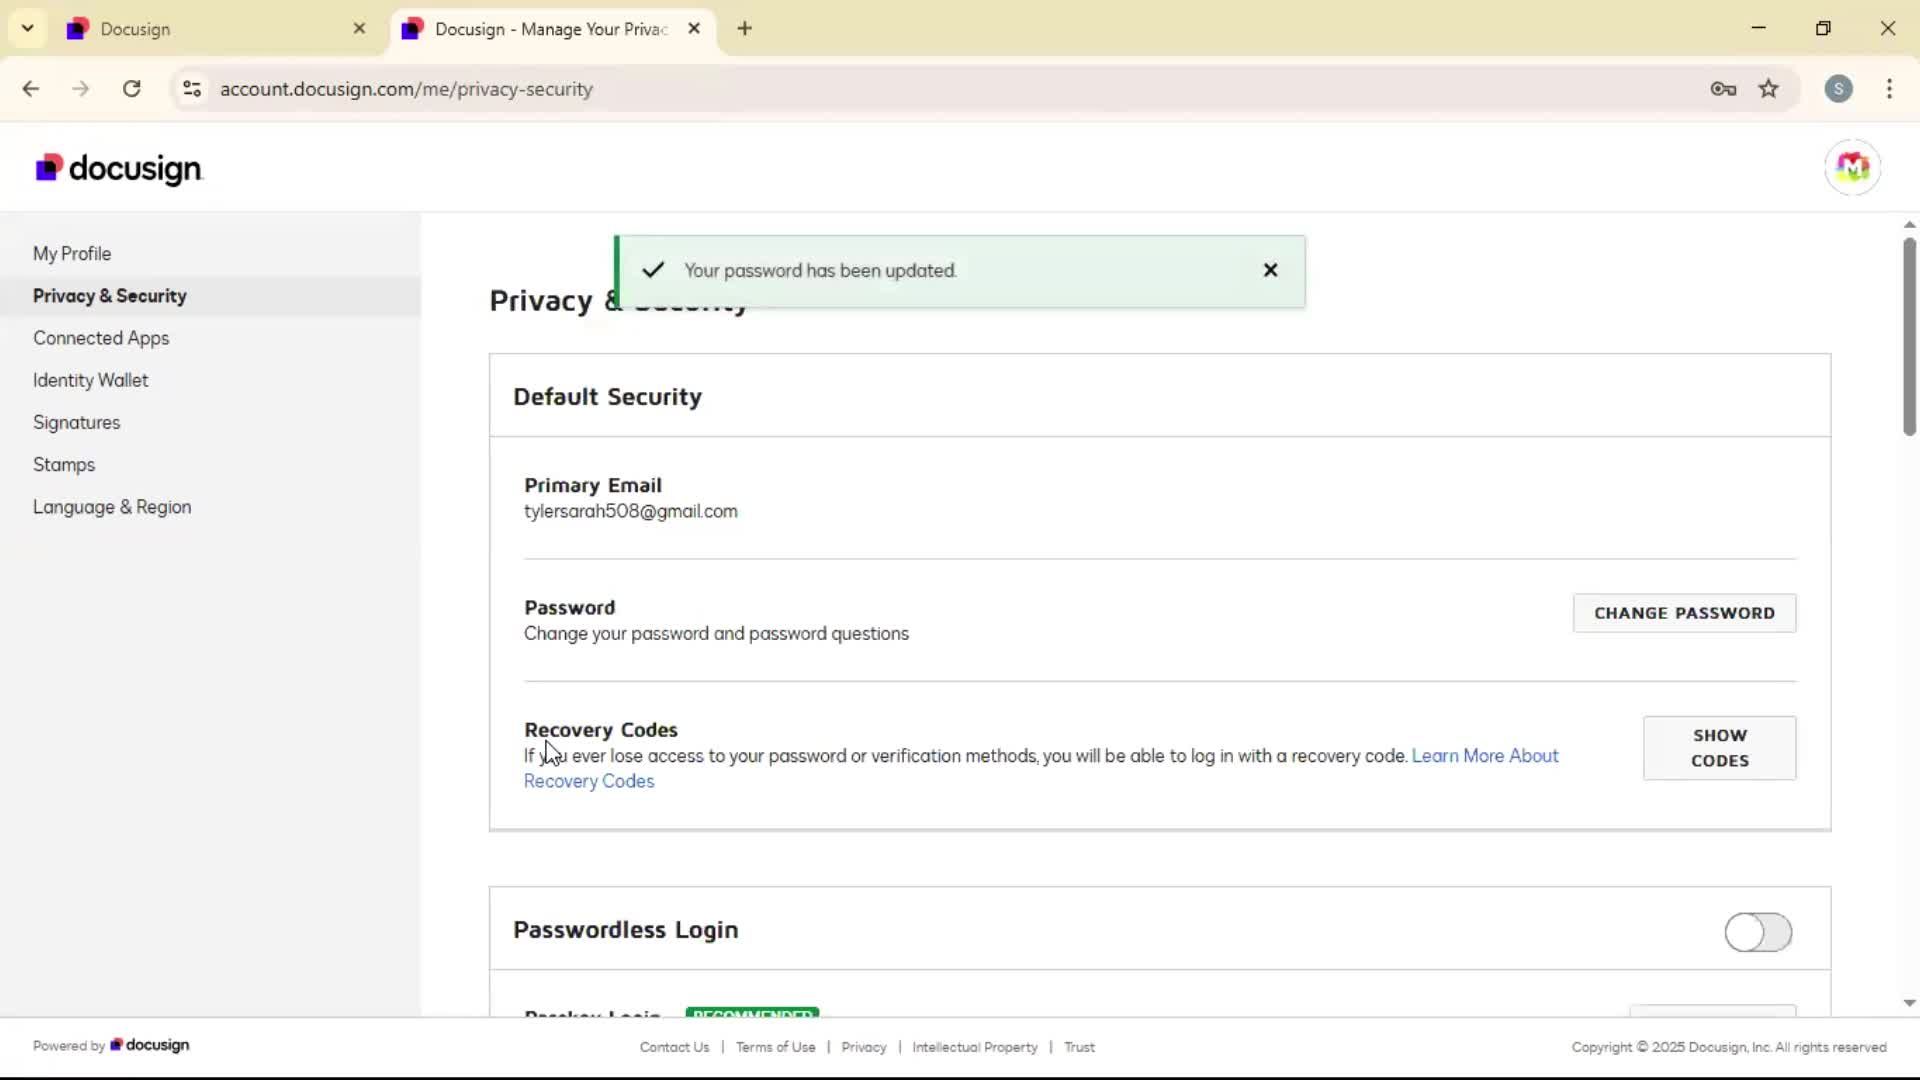This screenshot has height=1080, width=1920.
Task: Open Privacy footer link
Action: [x=864, y=1047]
